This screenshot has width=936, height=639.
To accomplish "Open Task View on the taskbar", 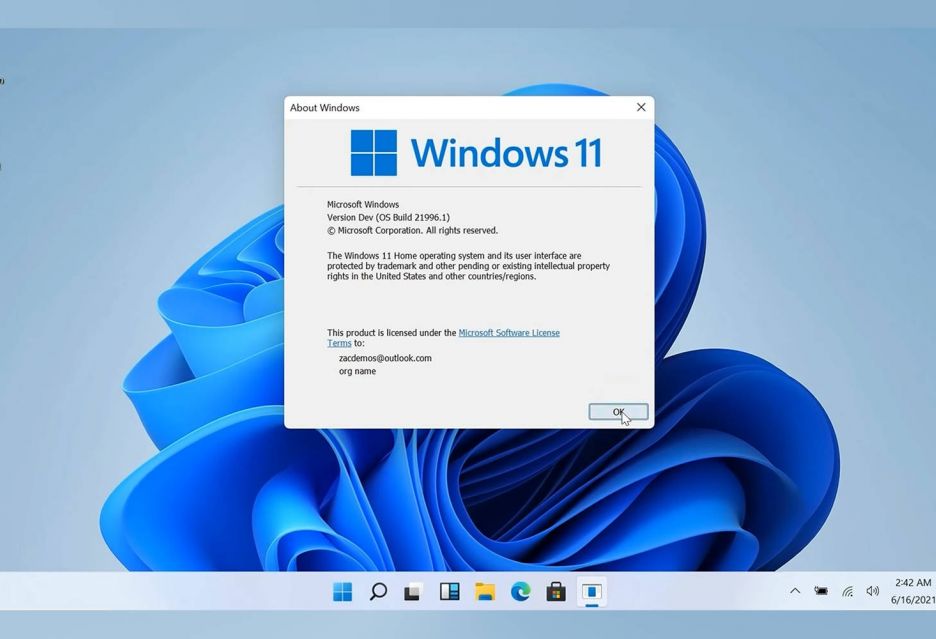I will pos(413,592).
